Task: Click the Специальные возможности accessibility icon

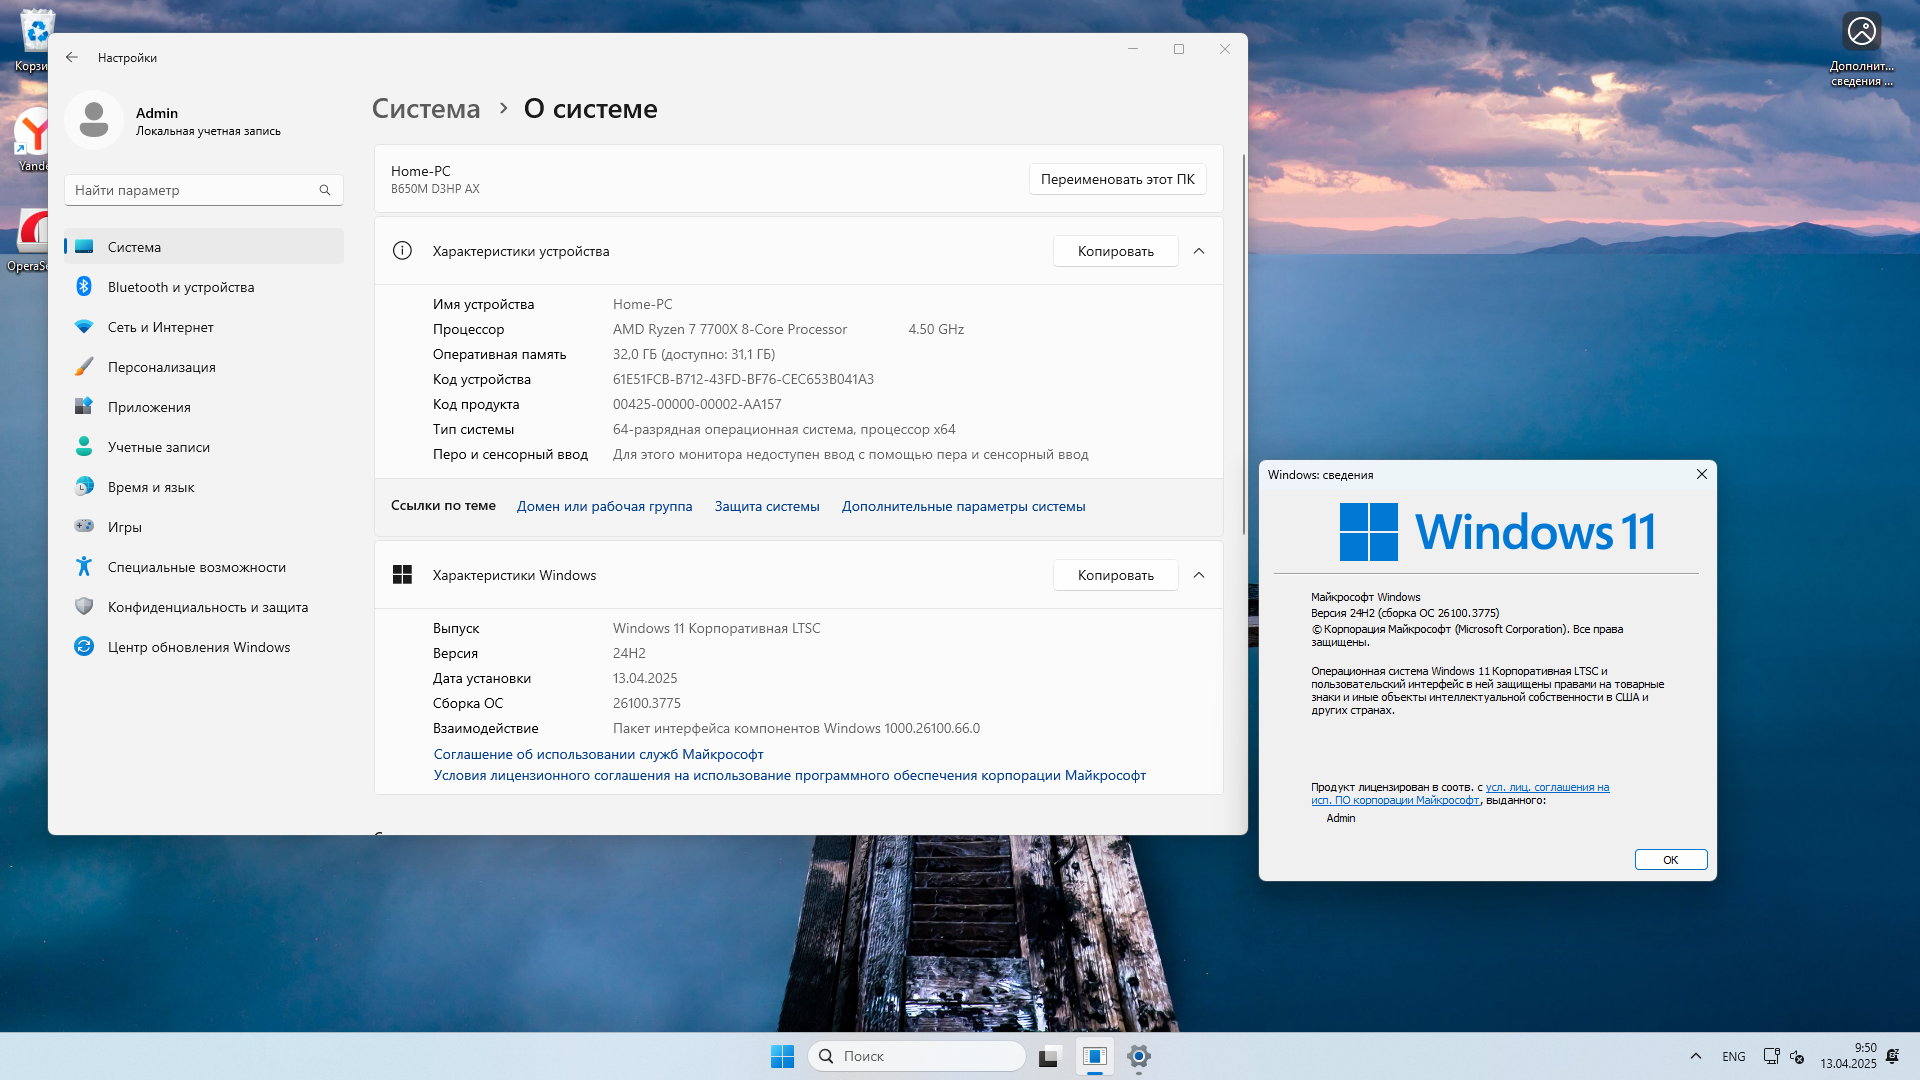Action: (x=84, y=567)
